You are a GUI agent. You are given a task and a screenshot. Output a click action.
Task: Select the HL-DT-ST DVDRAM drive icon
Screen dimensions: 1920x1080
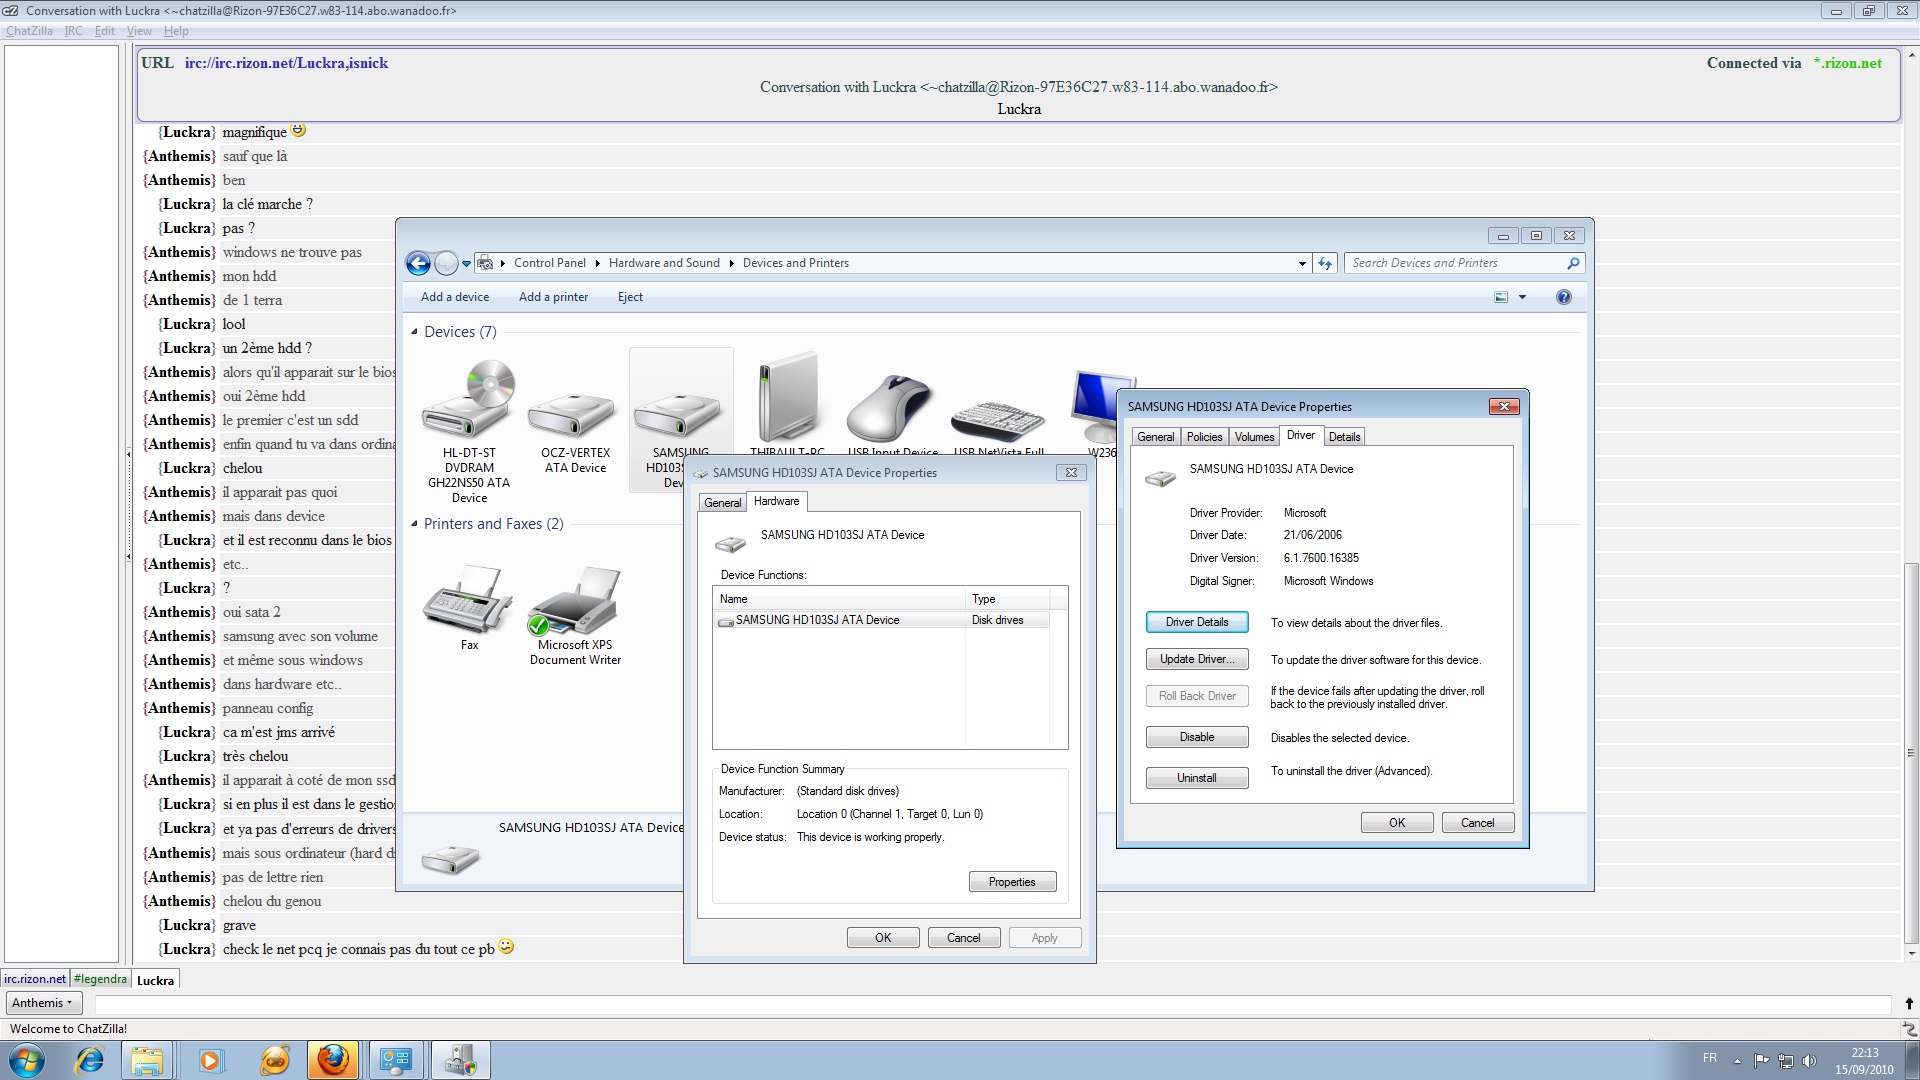[468, 400]
